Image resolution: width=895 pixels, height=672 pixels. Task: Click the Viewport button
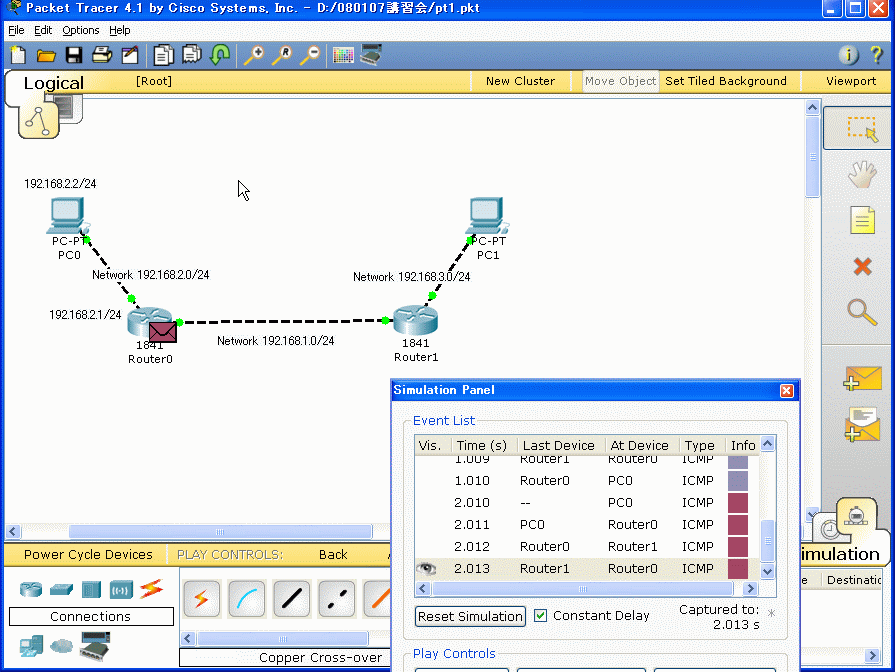tap(850, 81)
